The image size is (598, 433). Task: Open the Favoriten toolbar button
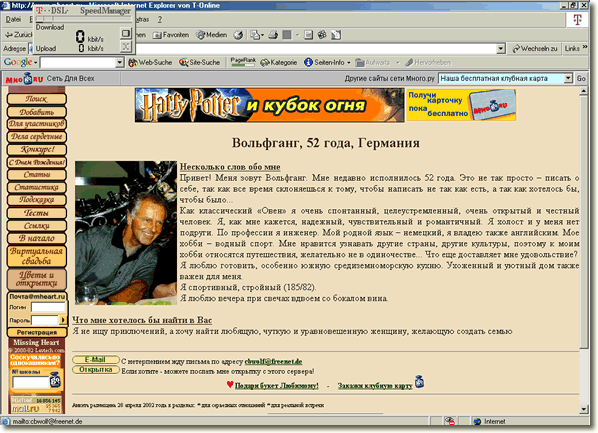[171, 35]
